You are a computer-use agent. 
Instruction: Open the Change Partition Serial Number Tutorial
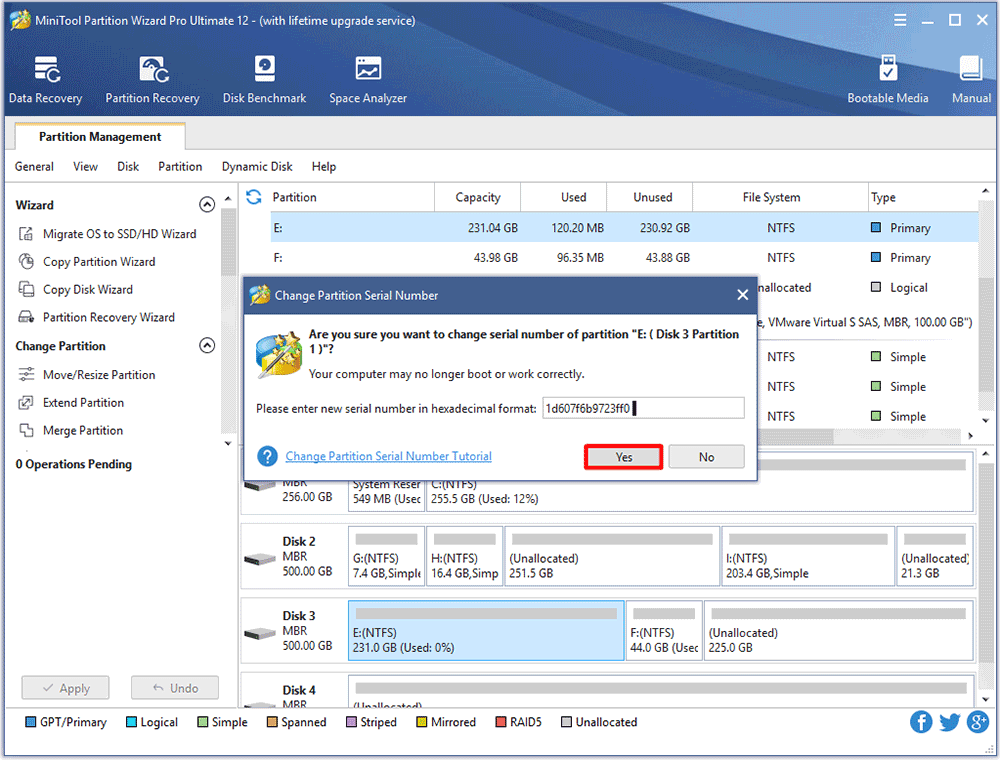pos(388,456)
